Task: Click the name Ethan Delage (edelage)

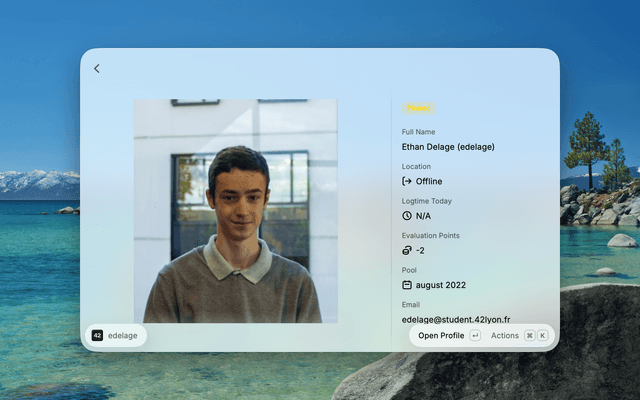Action: (448, 147)
